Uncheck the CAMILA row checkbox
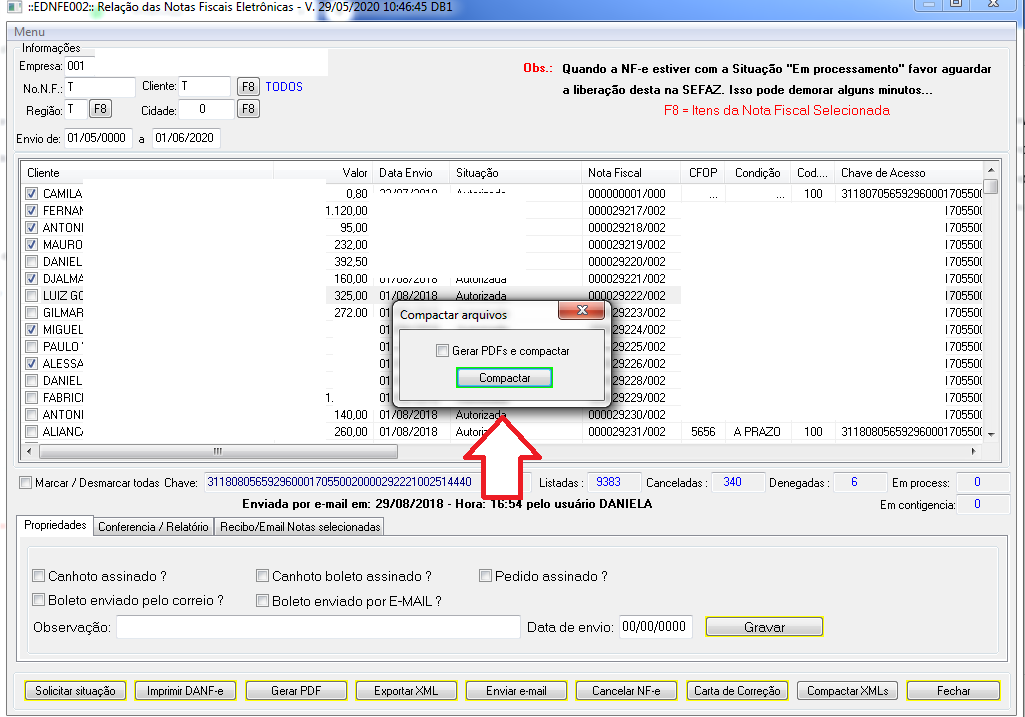 (x=32, y=194)
